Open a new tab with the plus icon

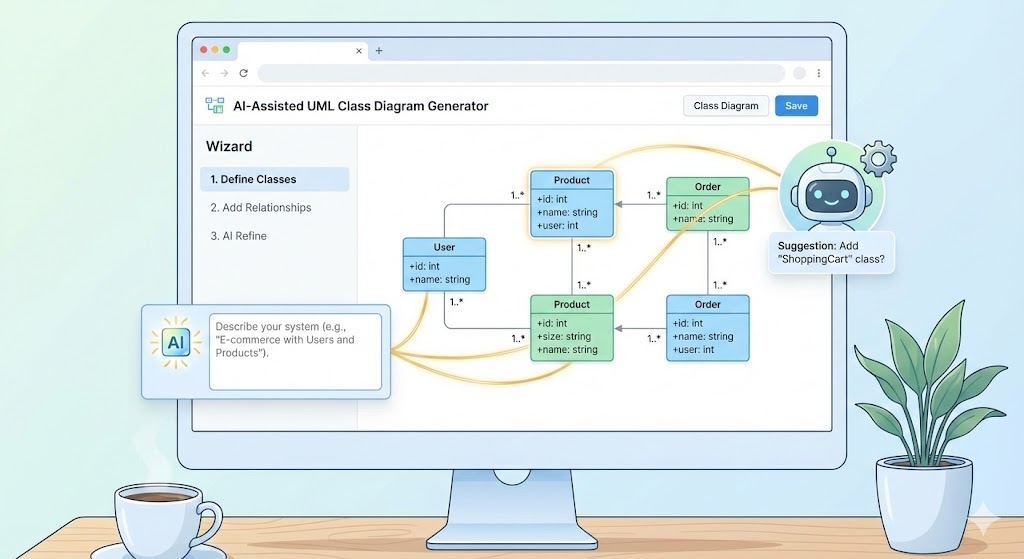point(378,50)
